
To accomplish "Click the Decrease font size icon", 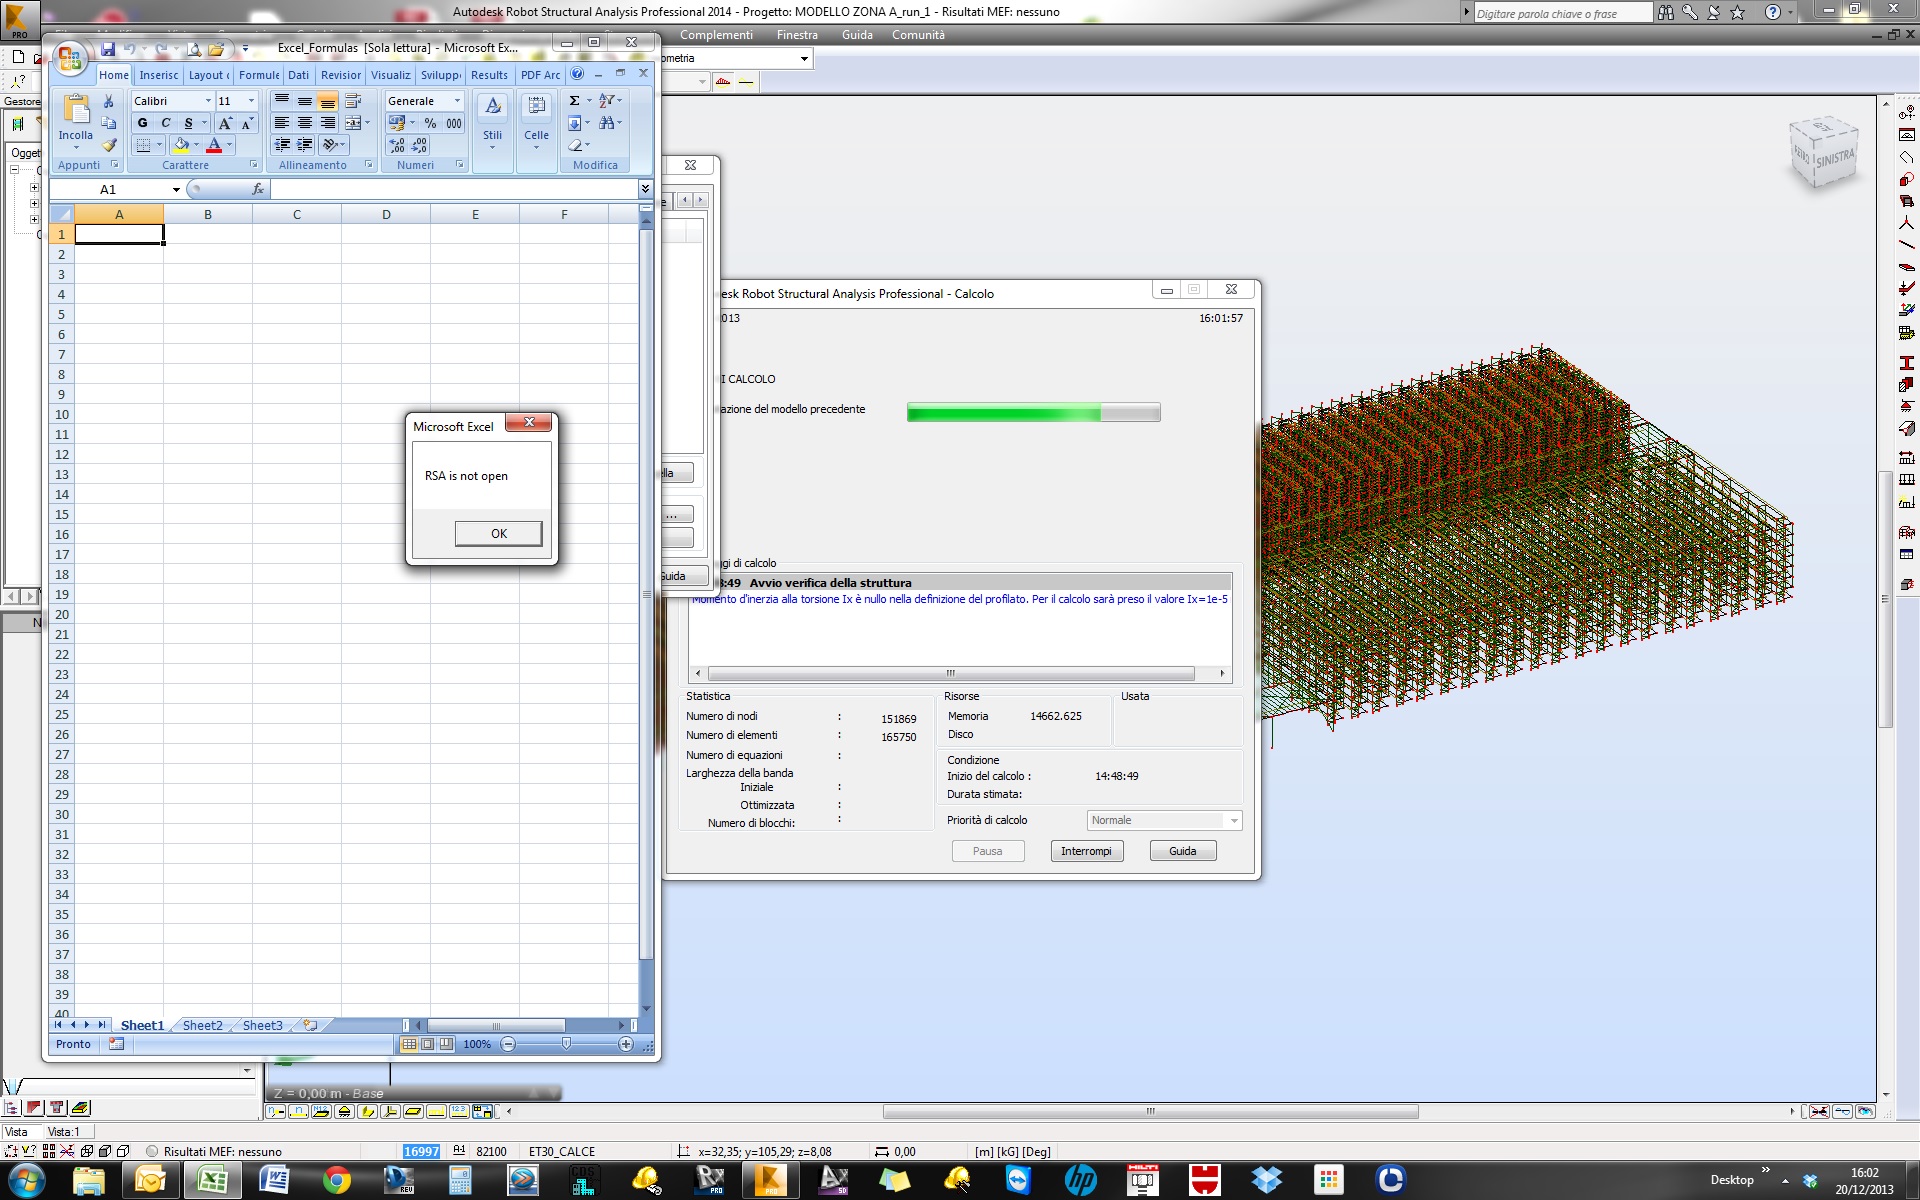I will pos(247,123).
